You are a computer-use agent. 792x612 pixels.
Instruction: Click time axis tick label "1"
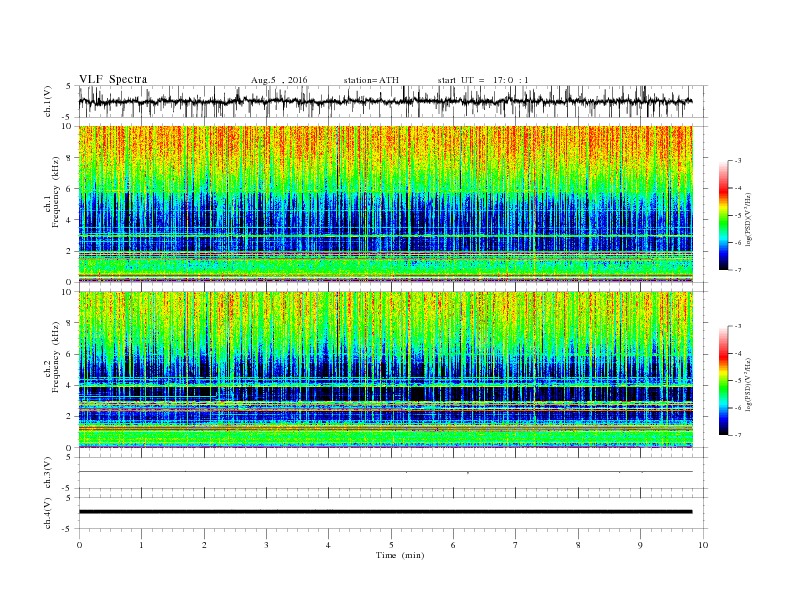tap(141, 545)
